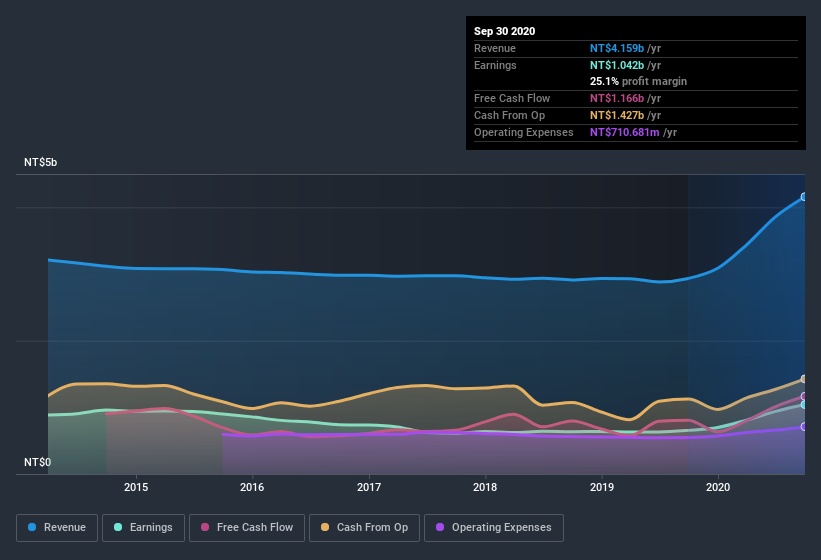Click the NT$0 y-axis label

pos(37,462)
